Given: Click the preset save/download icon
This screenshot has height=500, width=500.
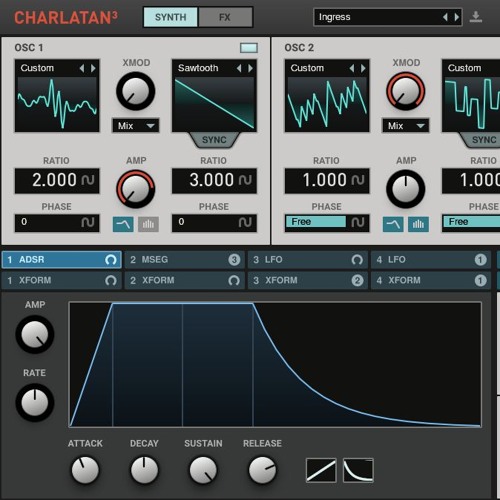Looking at the screenshot, I should coord(476,17).
